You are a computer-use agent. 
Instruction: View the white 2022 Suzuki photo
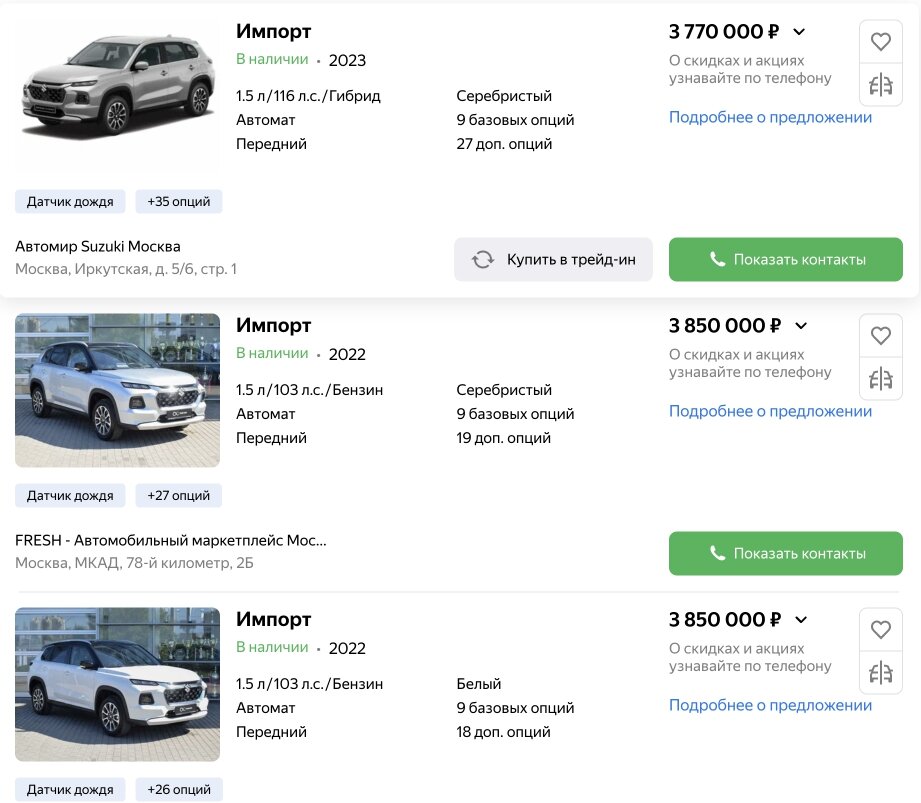(117, 684)
